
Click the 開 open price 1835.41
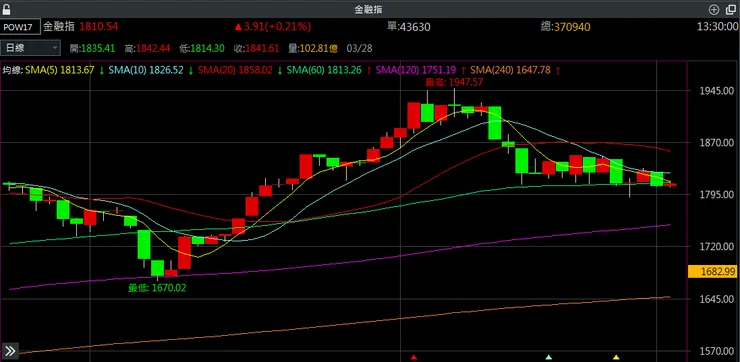(x=92, y=48)
